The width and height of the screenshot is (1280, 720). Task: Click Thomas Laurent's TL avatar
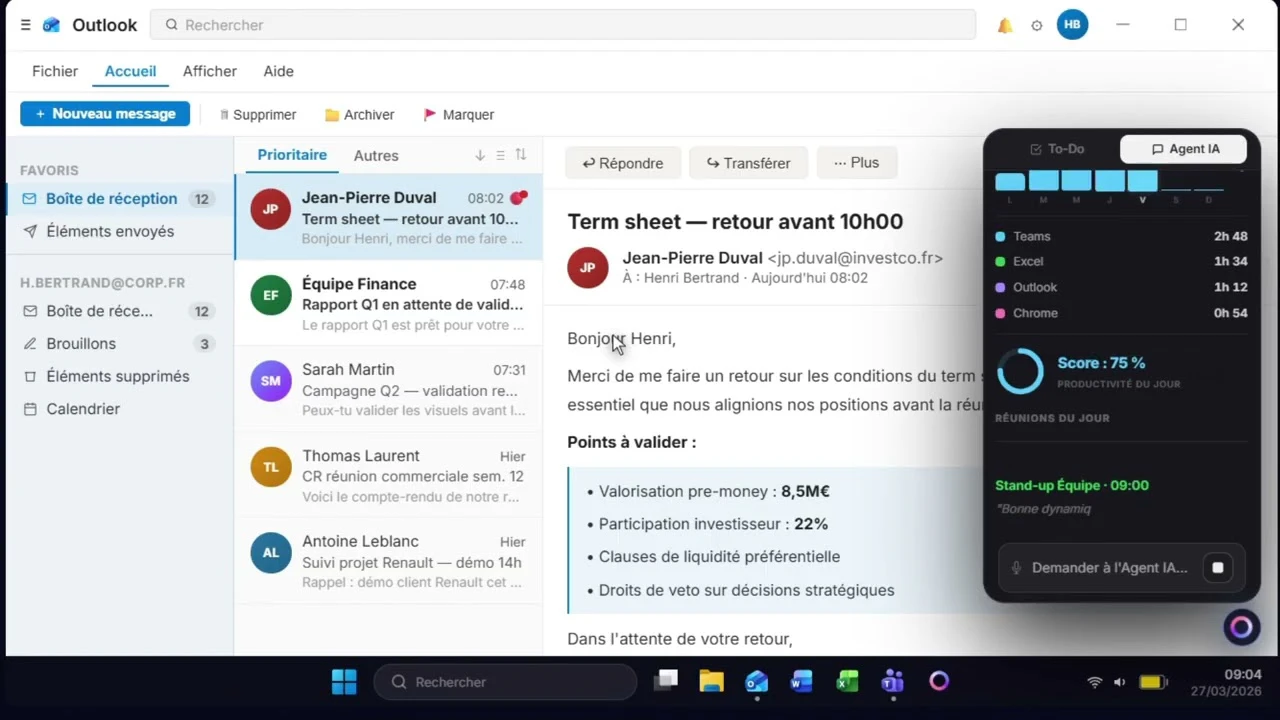click(x=270, y=467)
